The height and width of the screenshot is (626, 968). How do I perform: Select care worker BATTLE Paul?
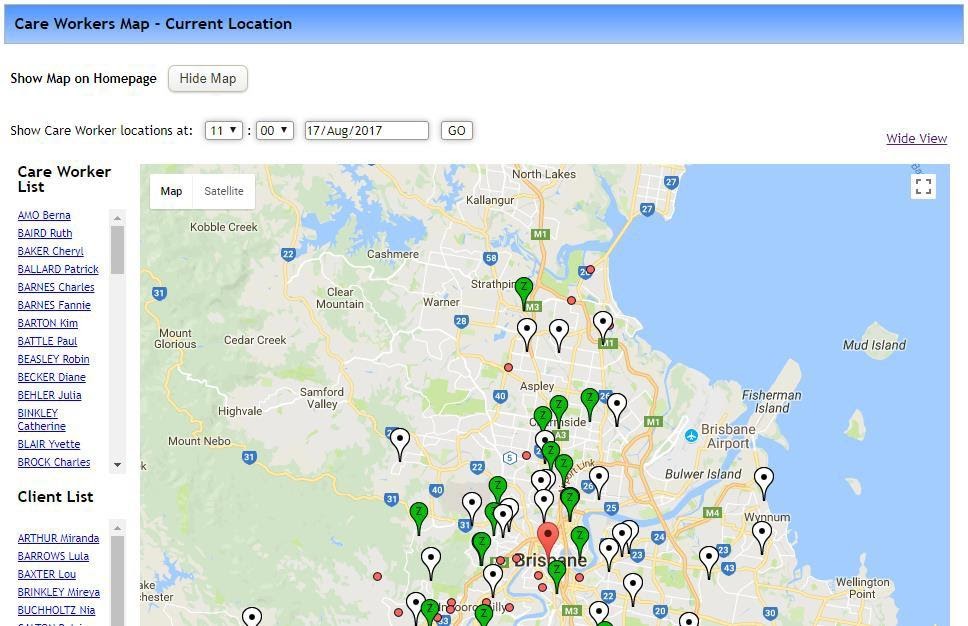tap(47, 340)
